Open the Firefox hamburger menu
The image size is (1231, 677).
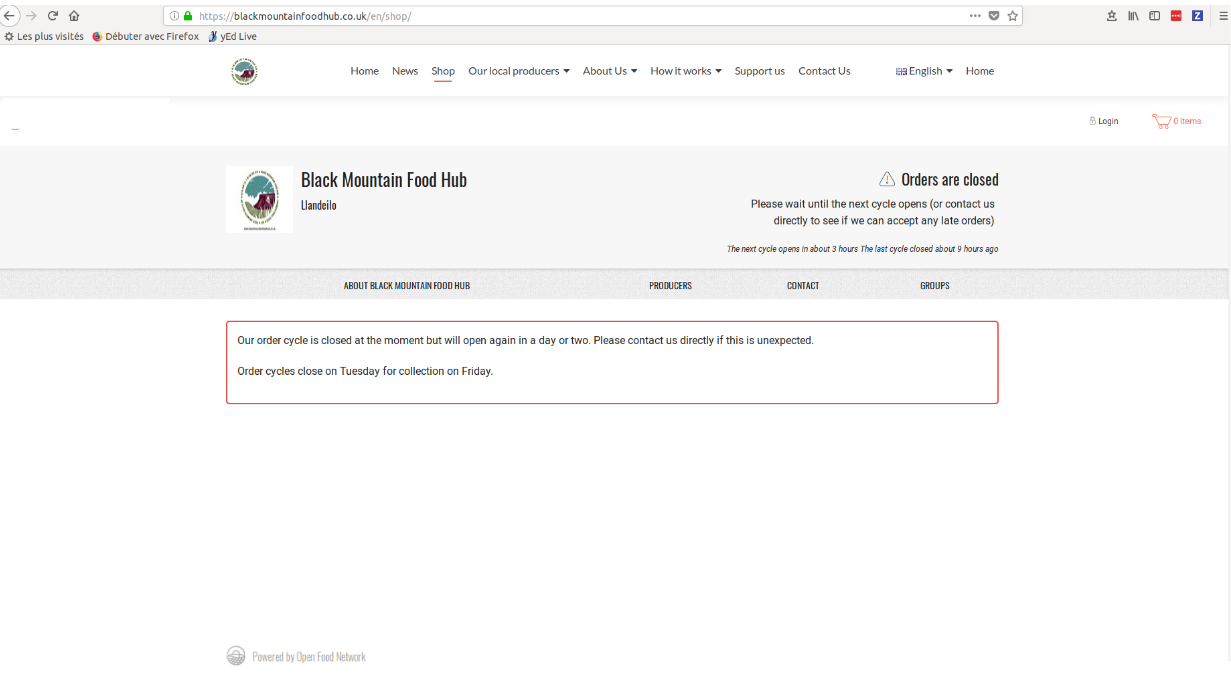point(1223,16)
